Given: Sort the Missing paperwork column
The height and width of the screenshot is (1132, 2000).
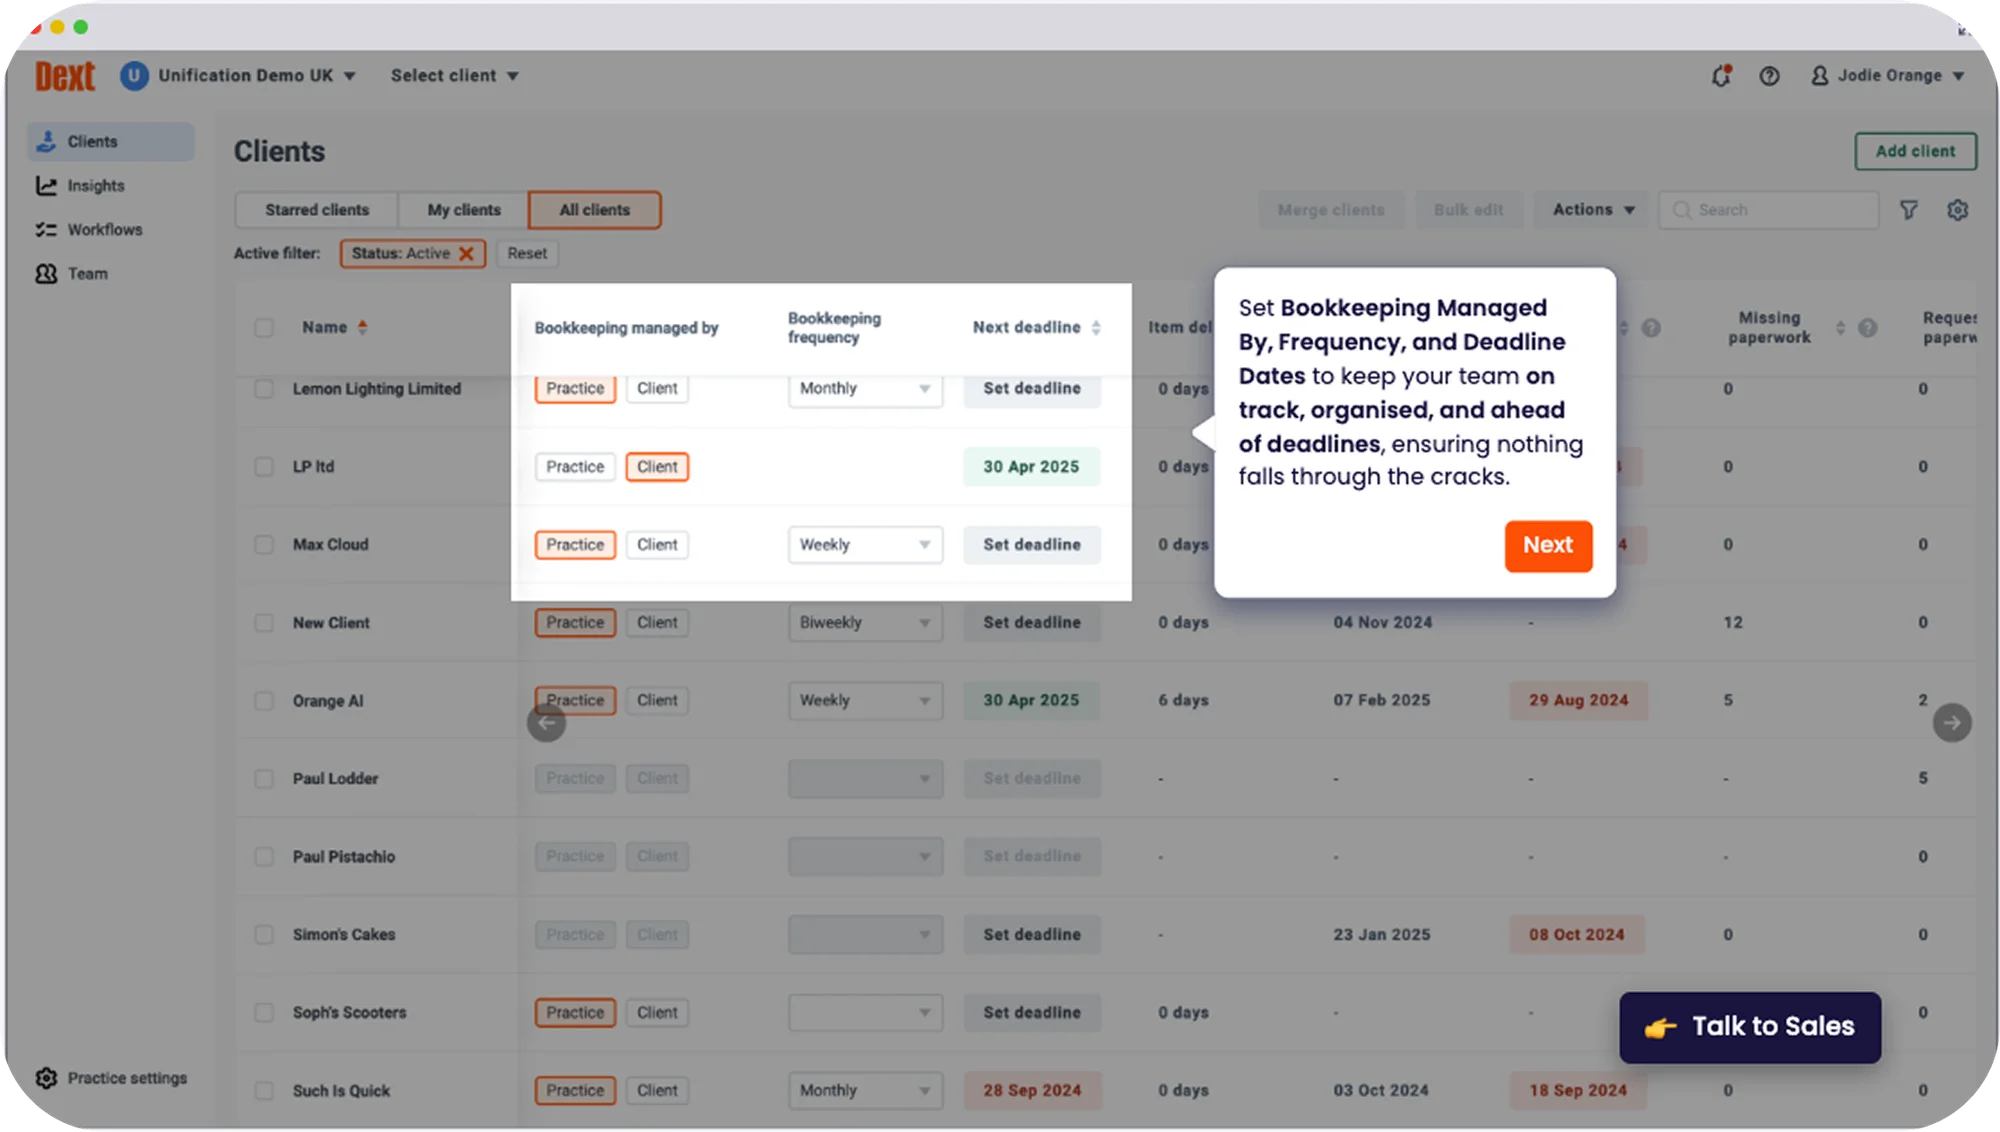Looking at the screenshot, I should 1840,328.
